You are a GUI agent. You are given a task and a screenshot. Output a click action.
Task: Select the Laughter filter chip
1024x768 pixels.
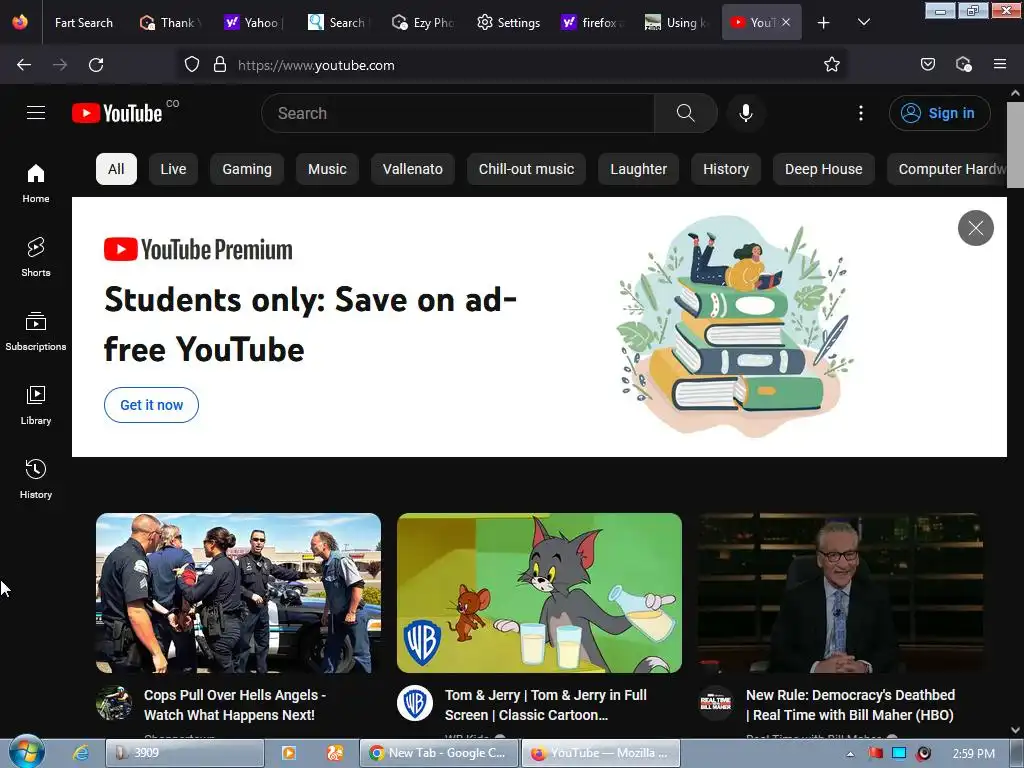coord(639,169)
